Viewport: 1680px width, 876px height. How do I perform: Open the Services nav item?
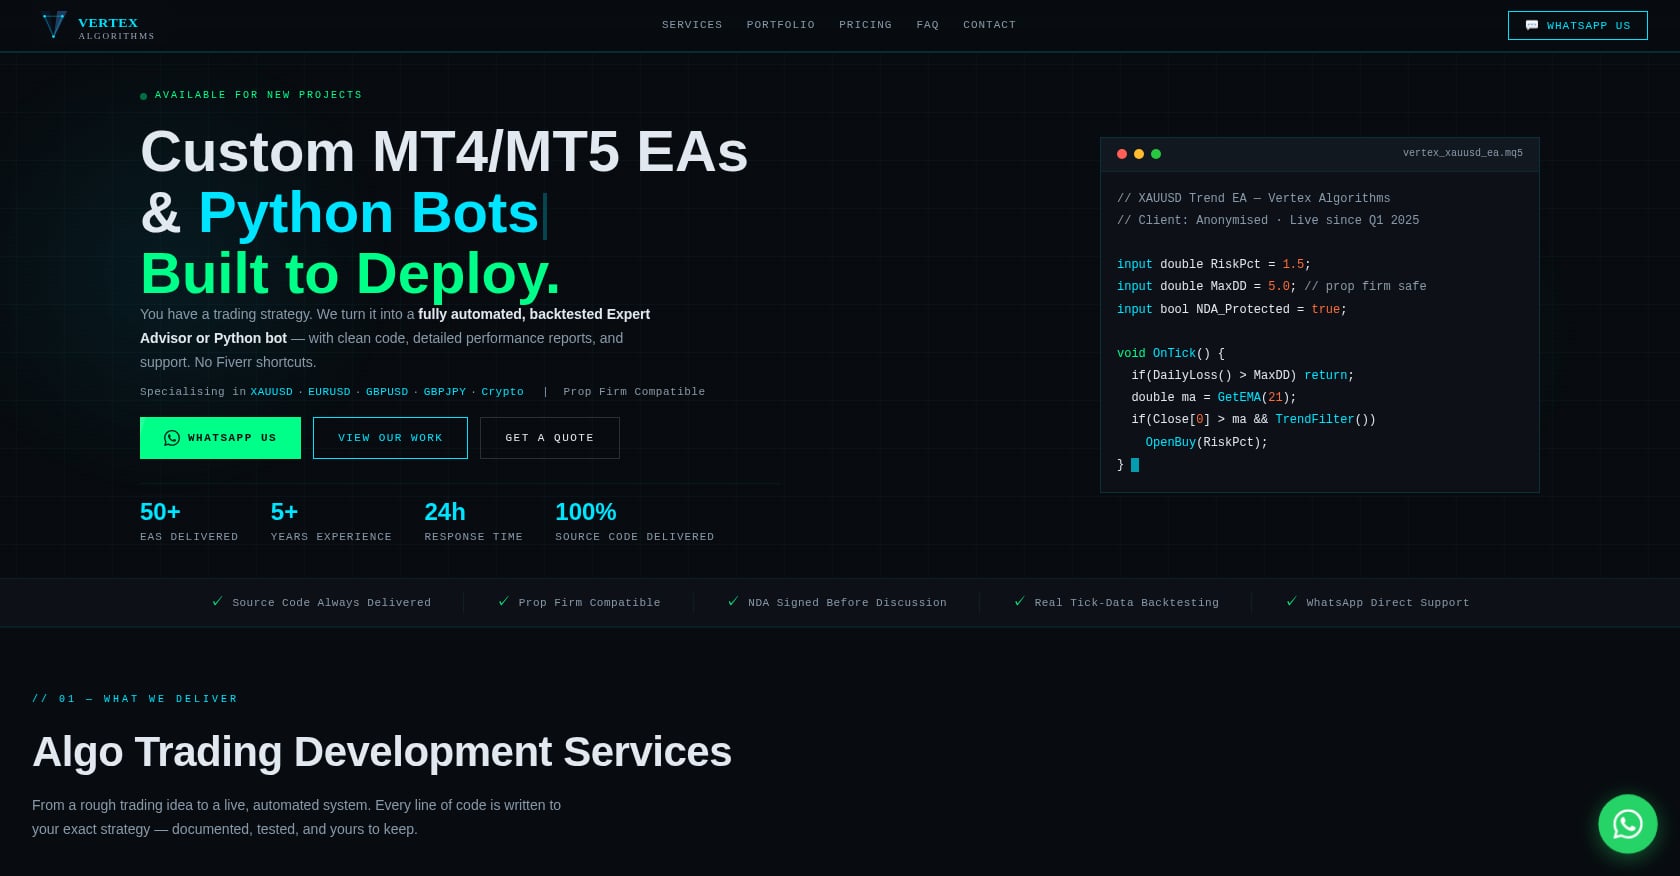tap(692, 25)
